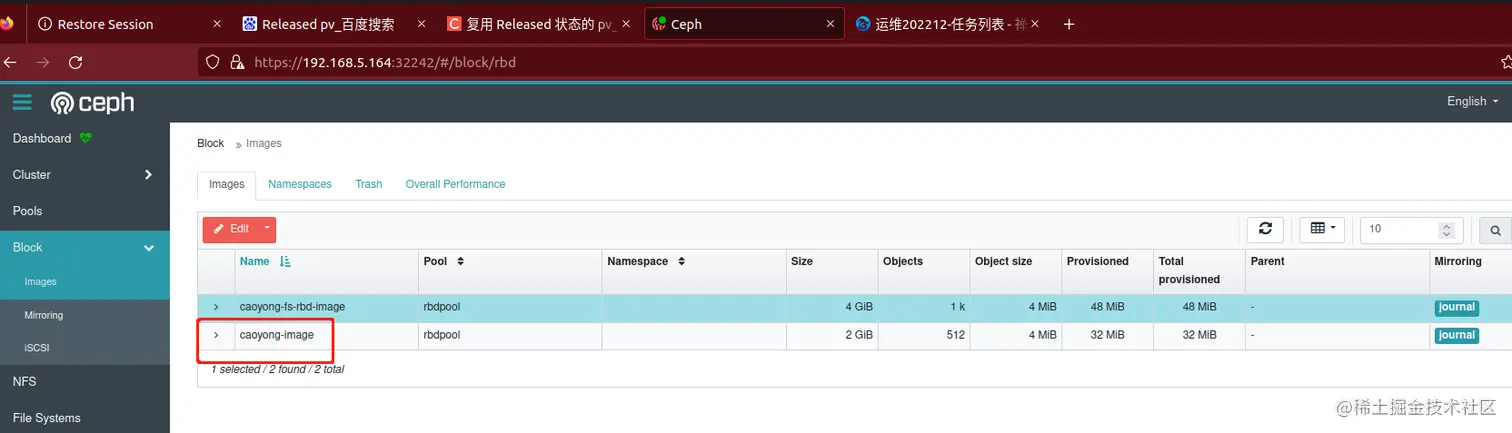The image size is (1512, 433).
Task: Close the Released pv_百度搜索 tab
Action: [421, 24]
